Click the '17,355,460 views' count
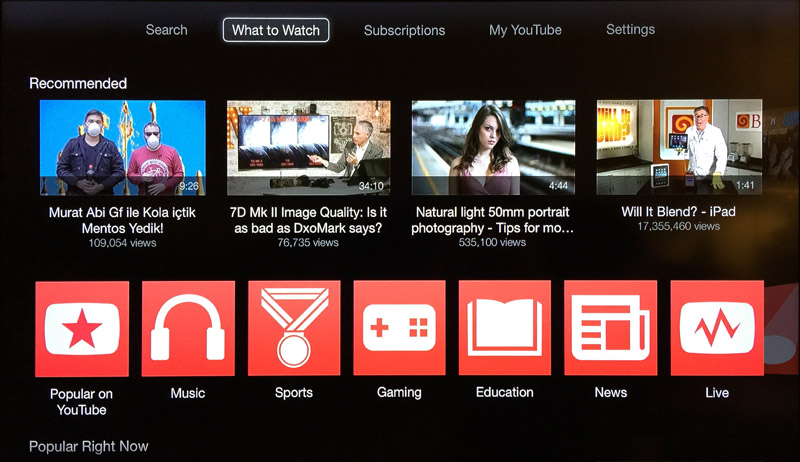The height and width of the screenshot is (462, 800). click(x=679, y=226)
